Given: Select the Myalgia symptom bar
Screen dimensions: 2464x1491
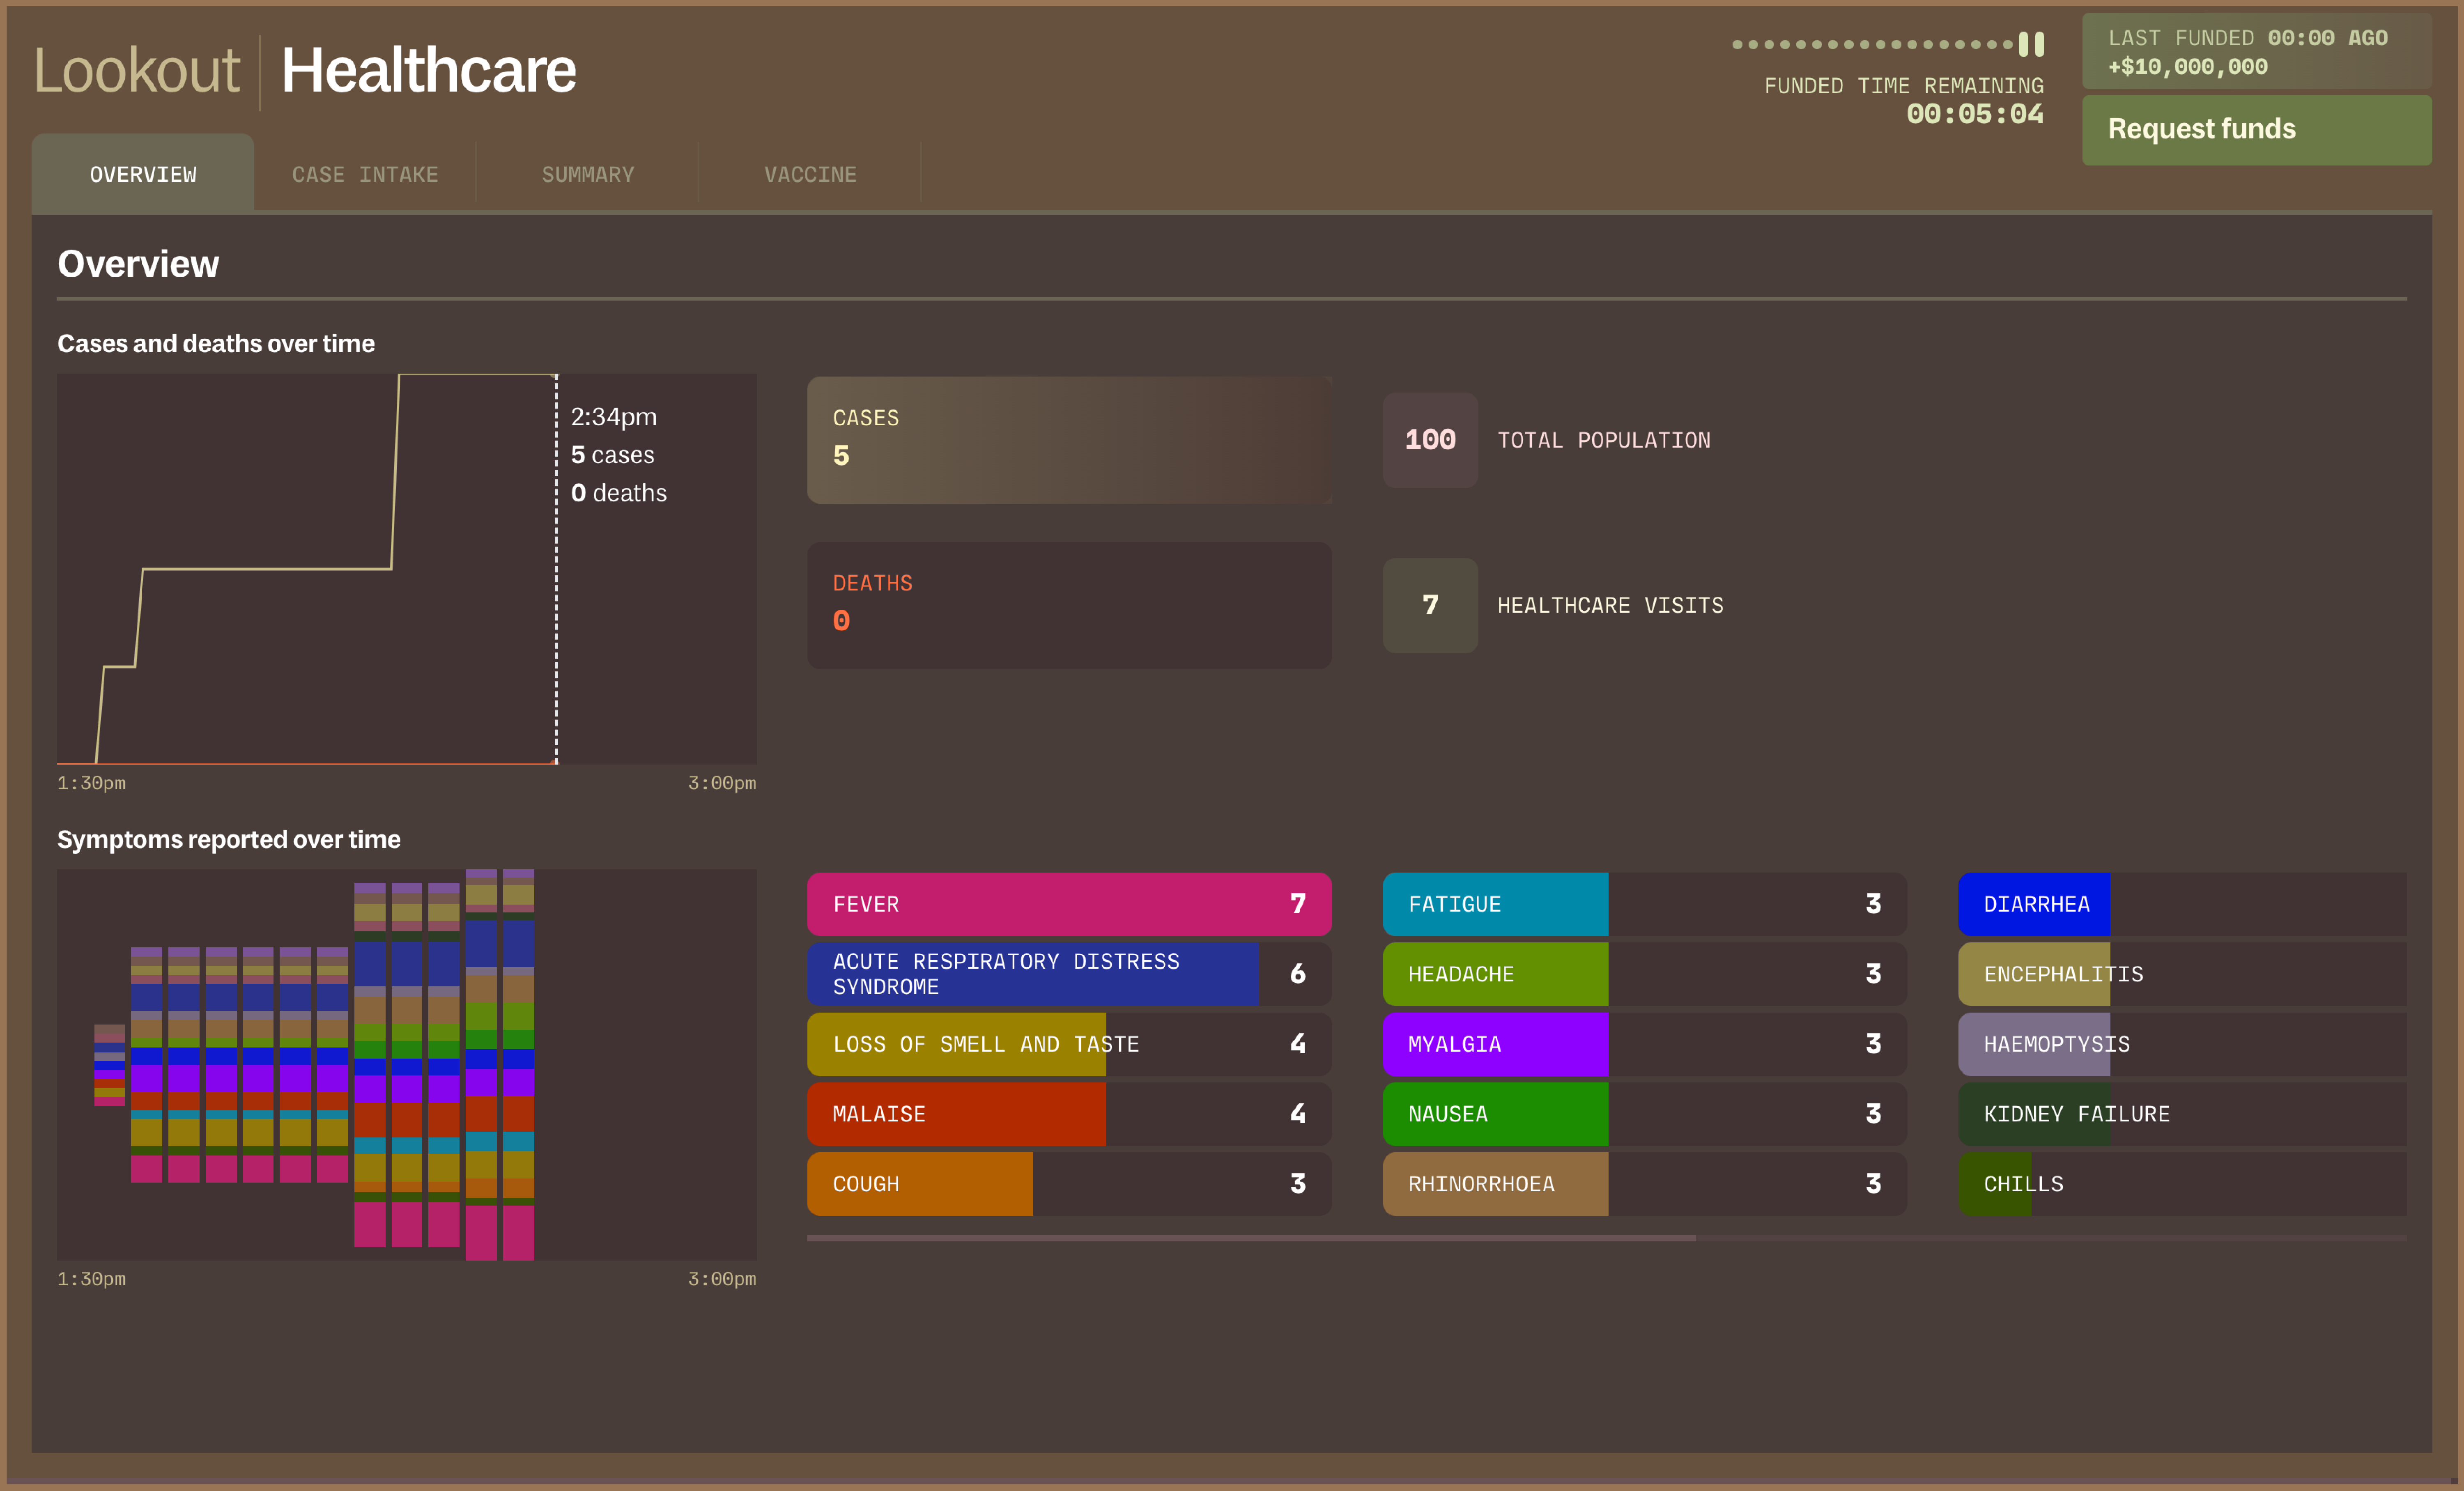Looking at the screenshot, I should point(1645,1044).
